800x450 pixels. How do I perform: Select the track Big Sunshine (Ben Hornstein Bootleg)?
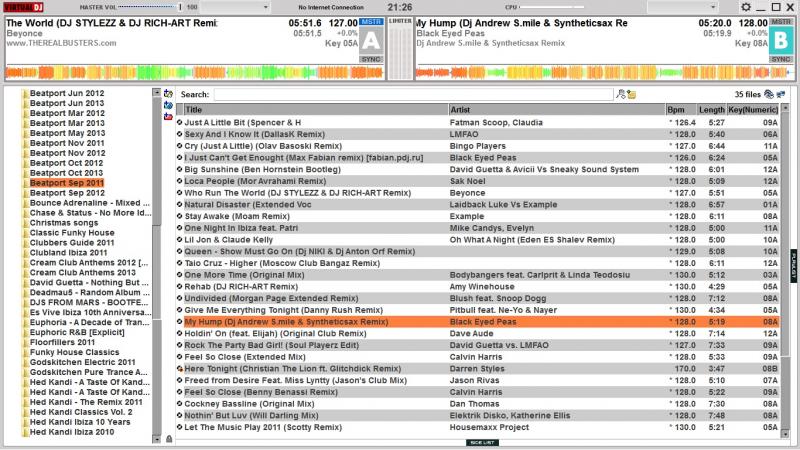point(478,169)
